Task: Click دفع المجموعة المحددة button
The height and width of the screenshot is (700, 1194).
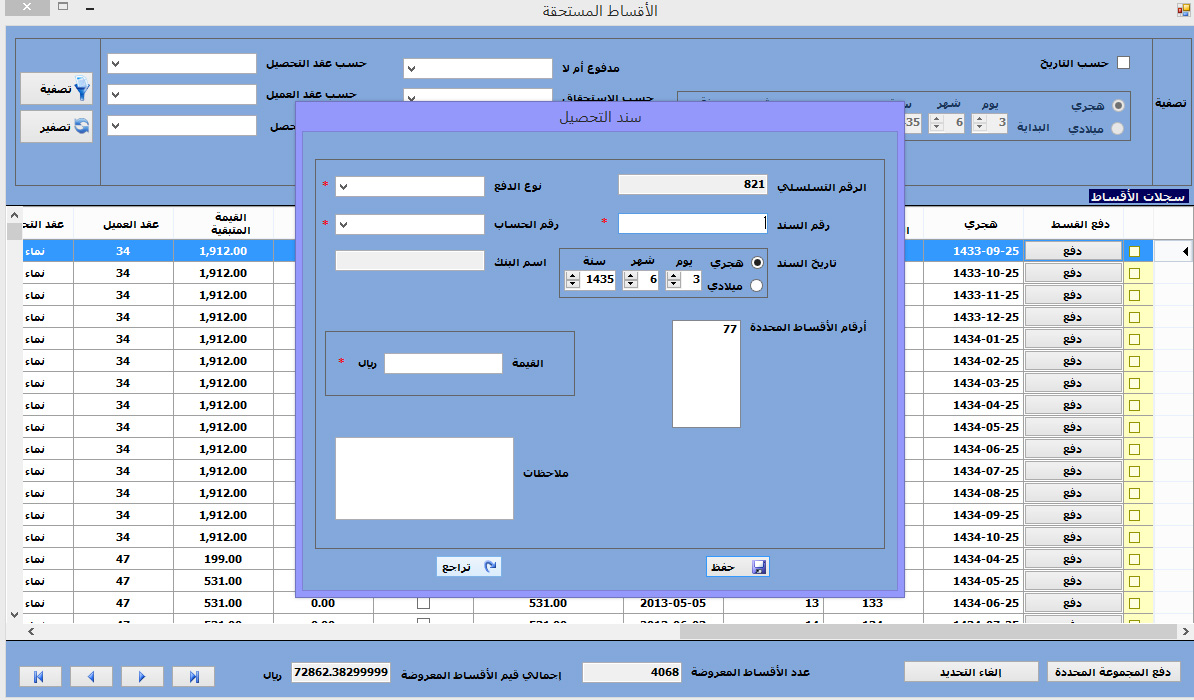Action: tap(1113, 671)
